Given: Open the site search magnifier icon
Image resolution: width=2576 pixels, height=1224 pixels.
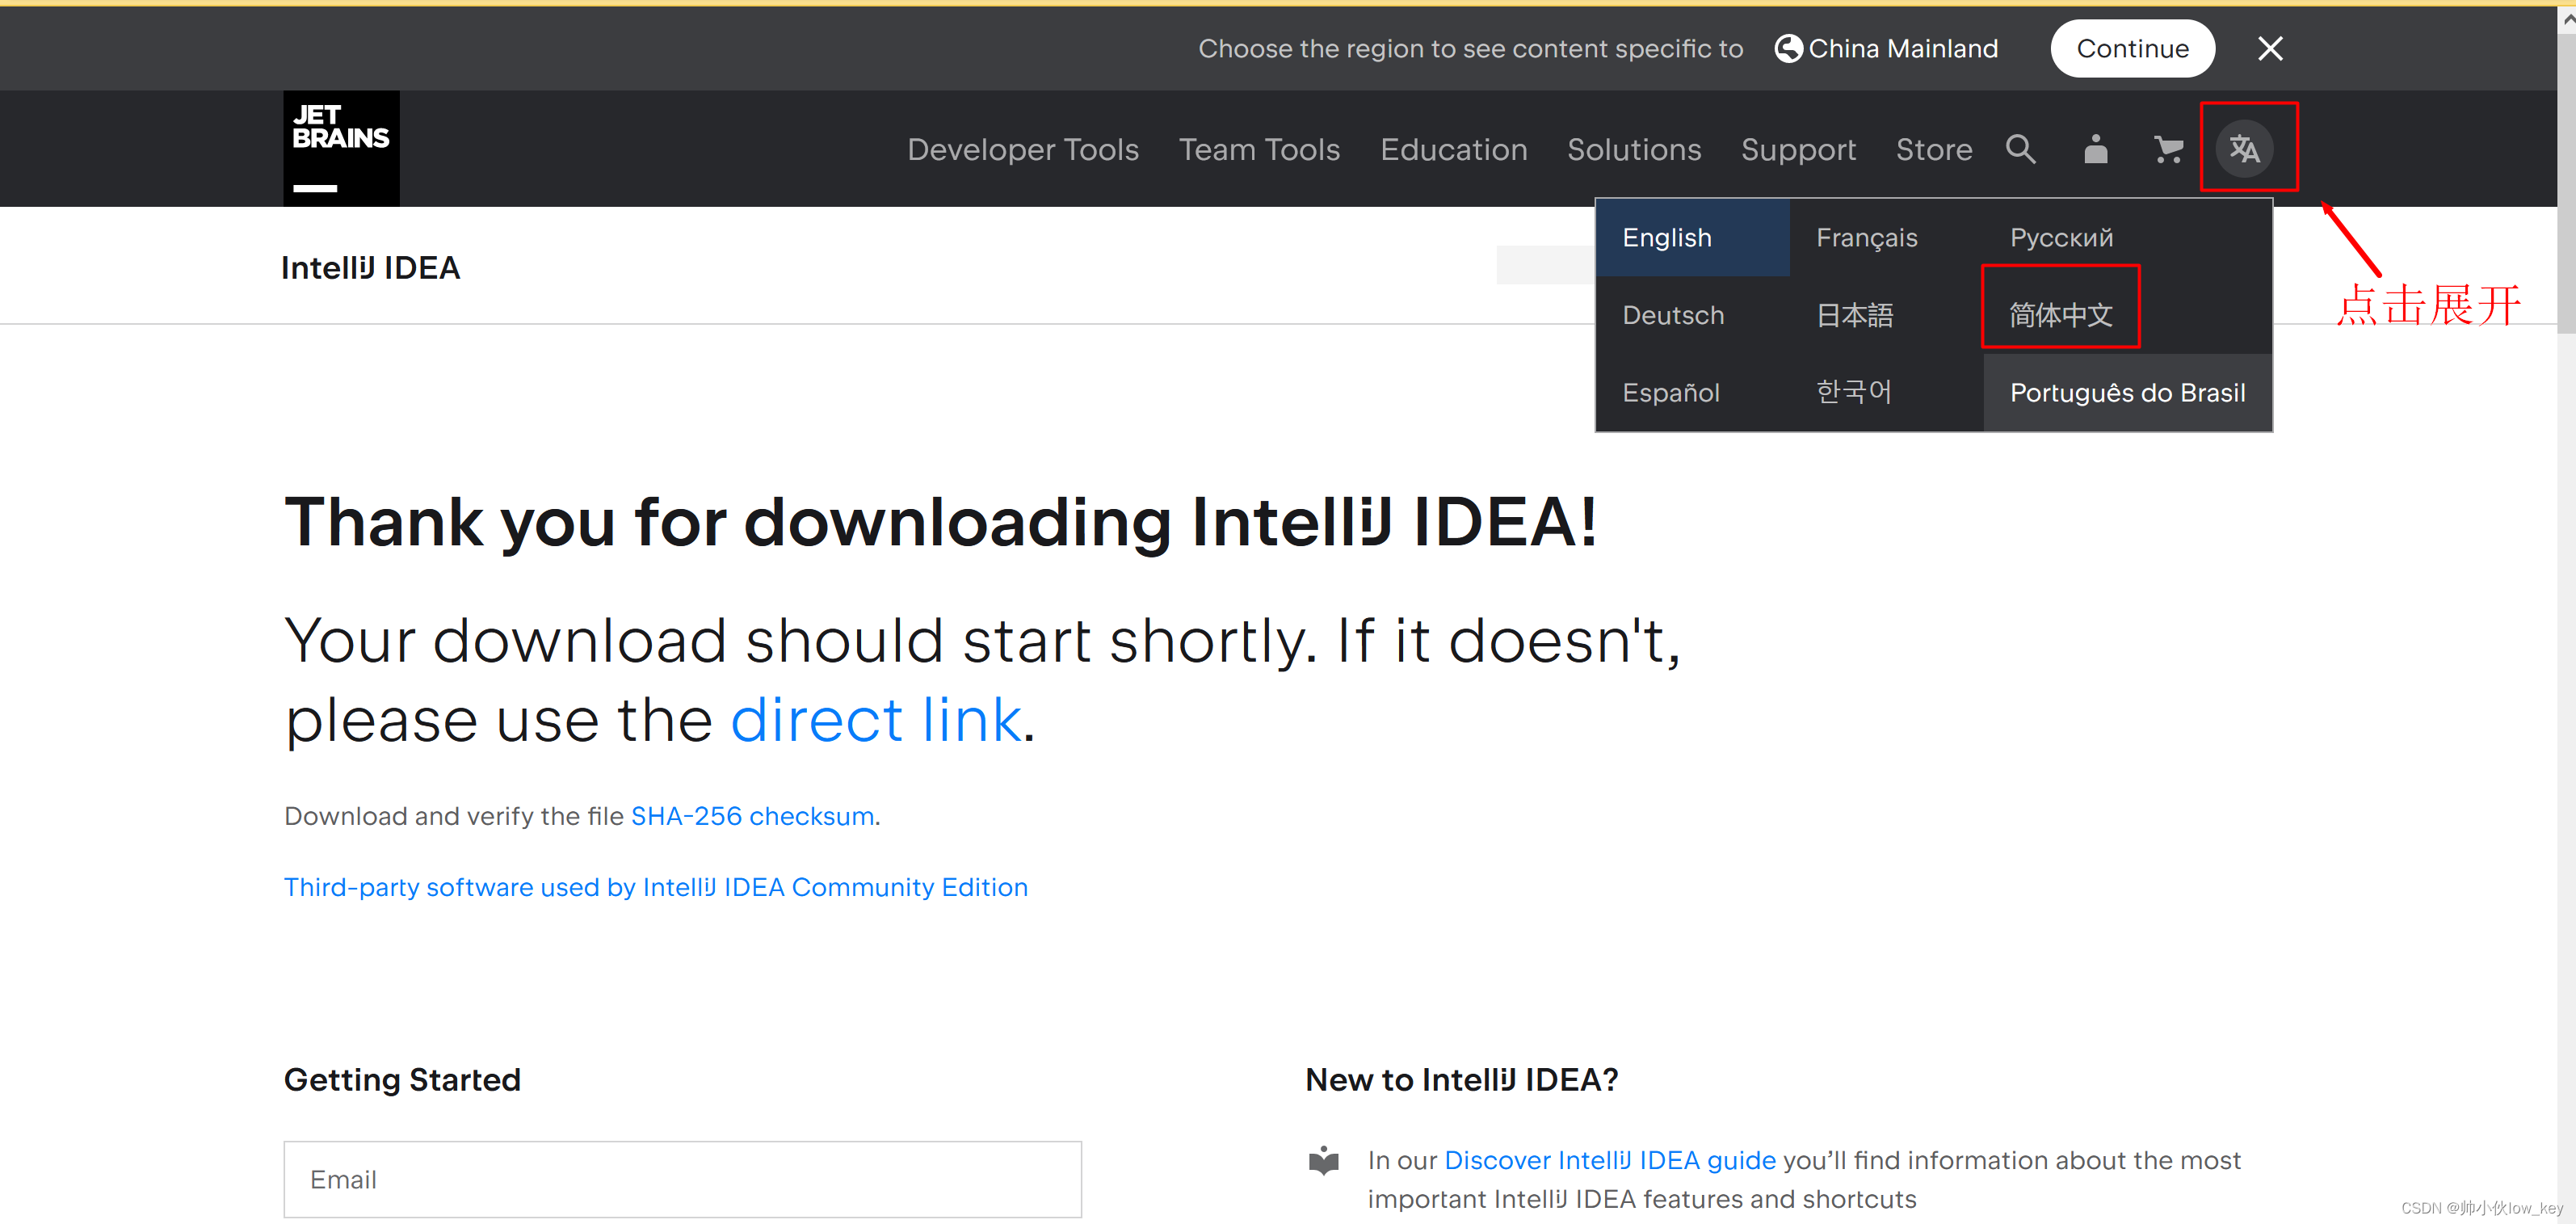Looking at the screenshot, I should tap(2020, 149).
